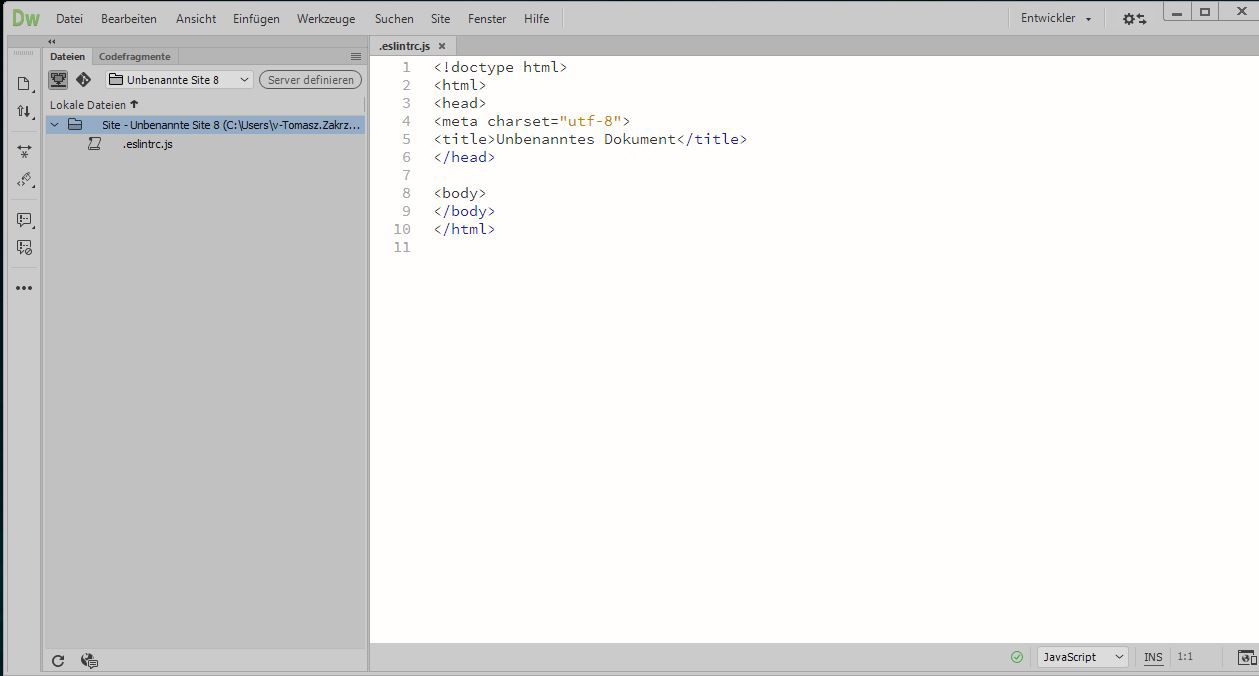Click the Remove Comment icon in the left toolbar
The height and width of the screenshot is (676, 1259).
coord(24,247)
